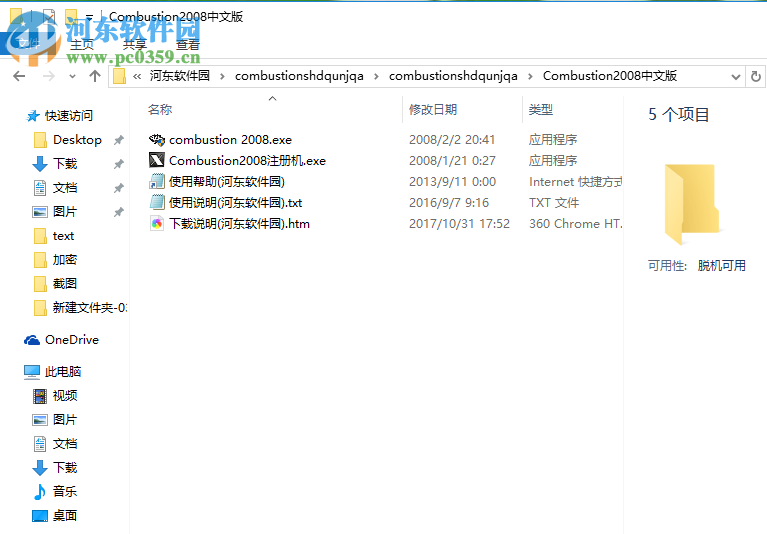Select 使用说明(河东软件园).txt file icon
Screen dimensions: 767x534
pyautogui.click(x=157, y=202)
